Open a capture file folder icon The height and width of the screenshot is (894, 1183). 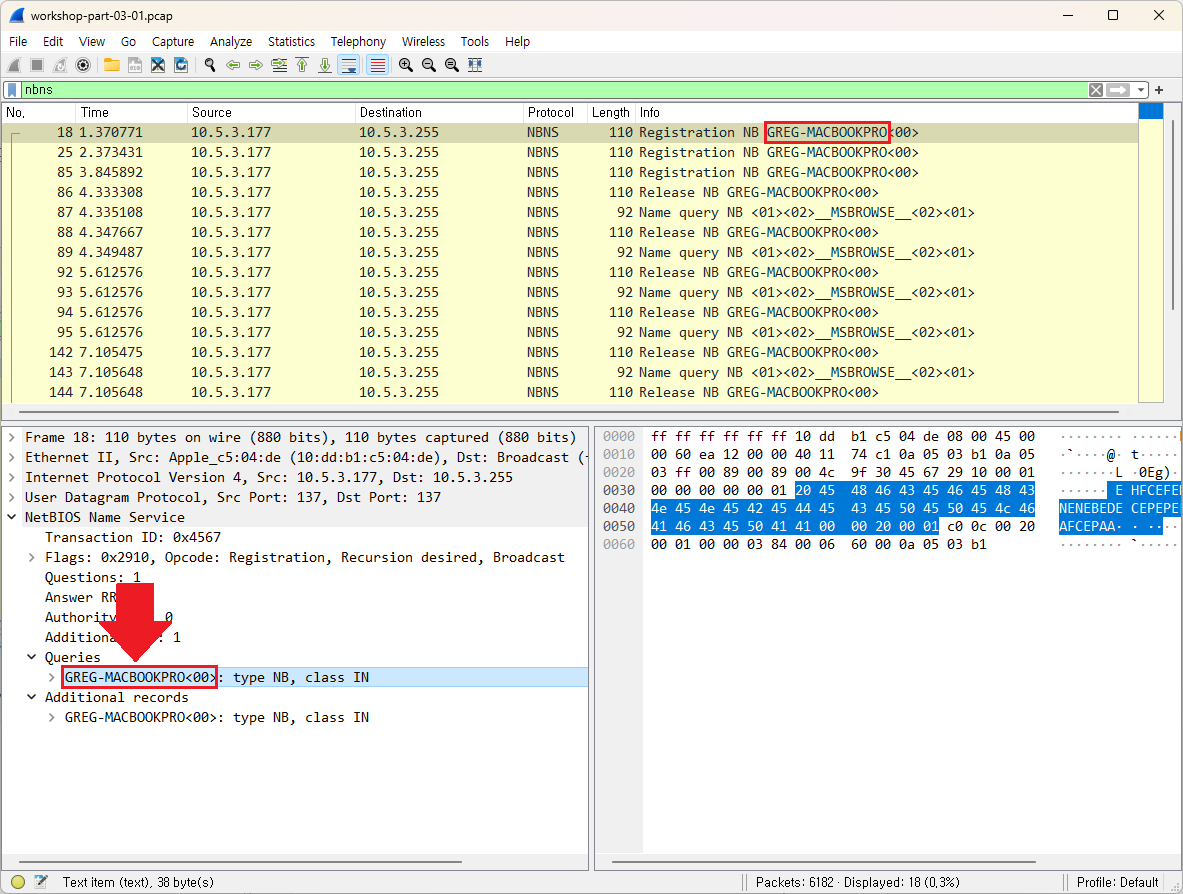pyautogui.click(x=112, y=65)
